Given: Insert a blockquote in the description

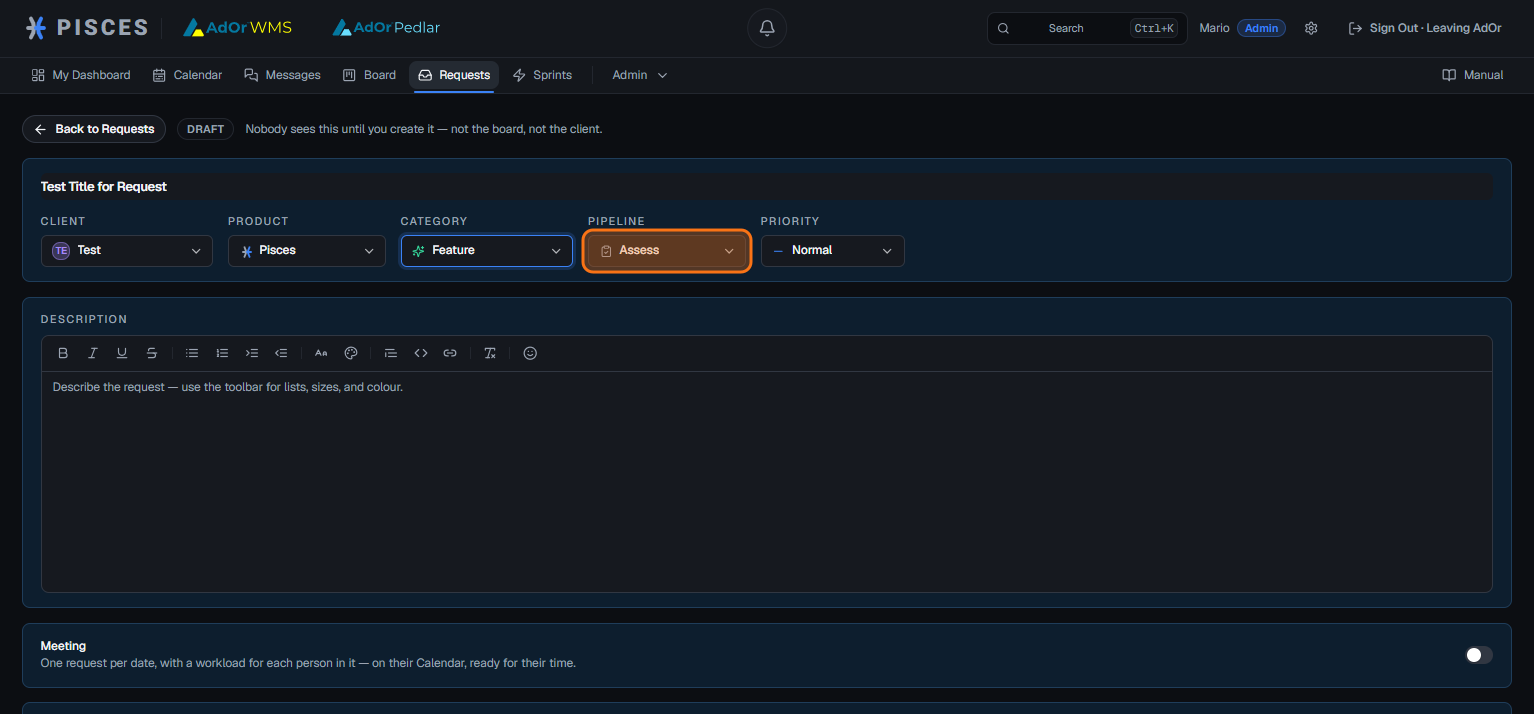Looking at the screenshot, I should coord(391,353).
